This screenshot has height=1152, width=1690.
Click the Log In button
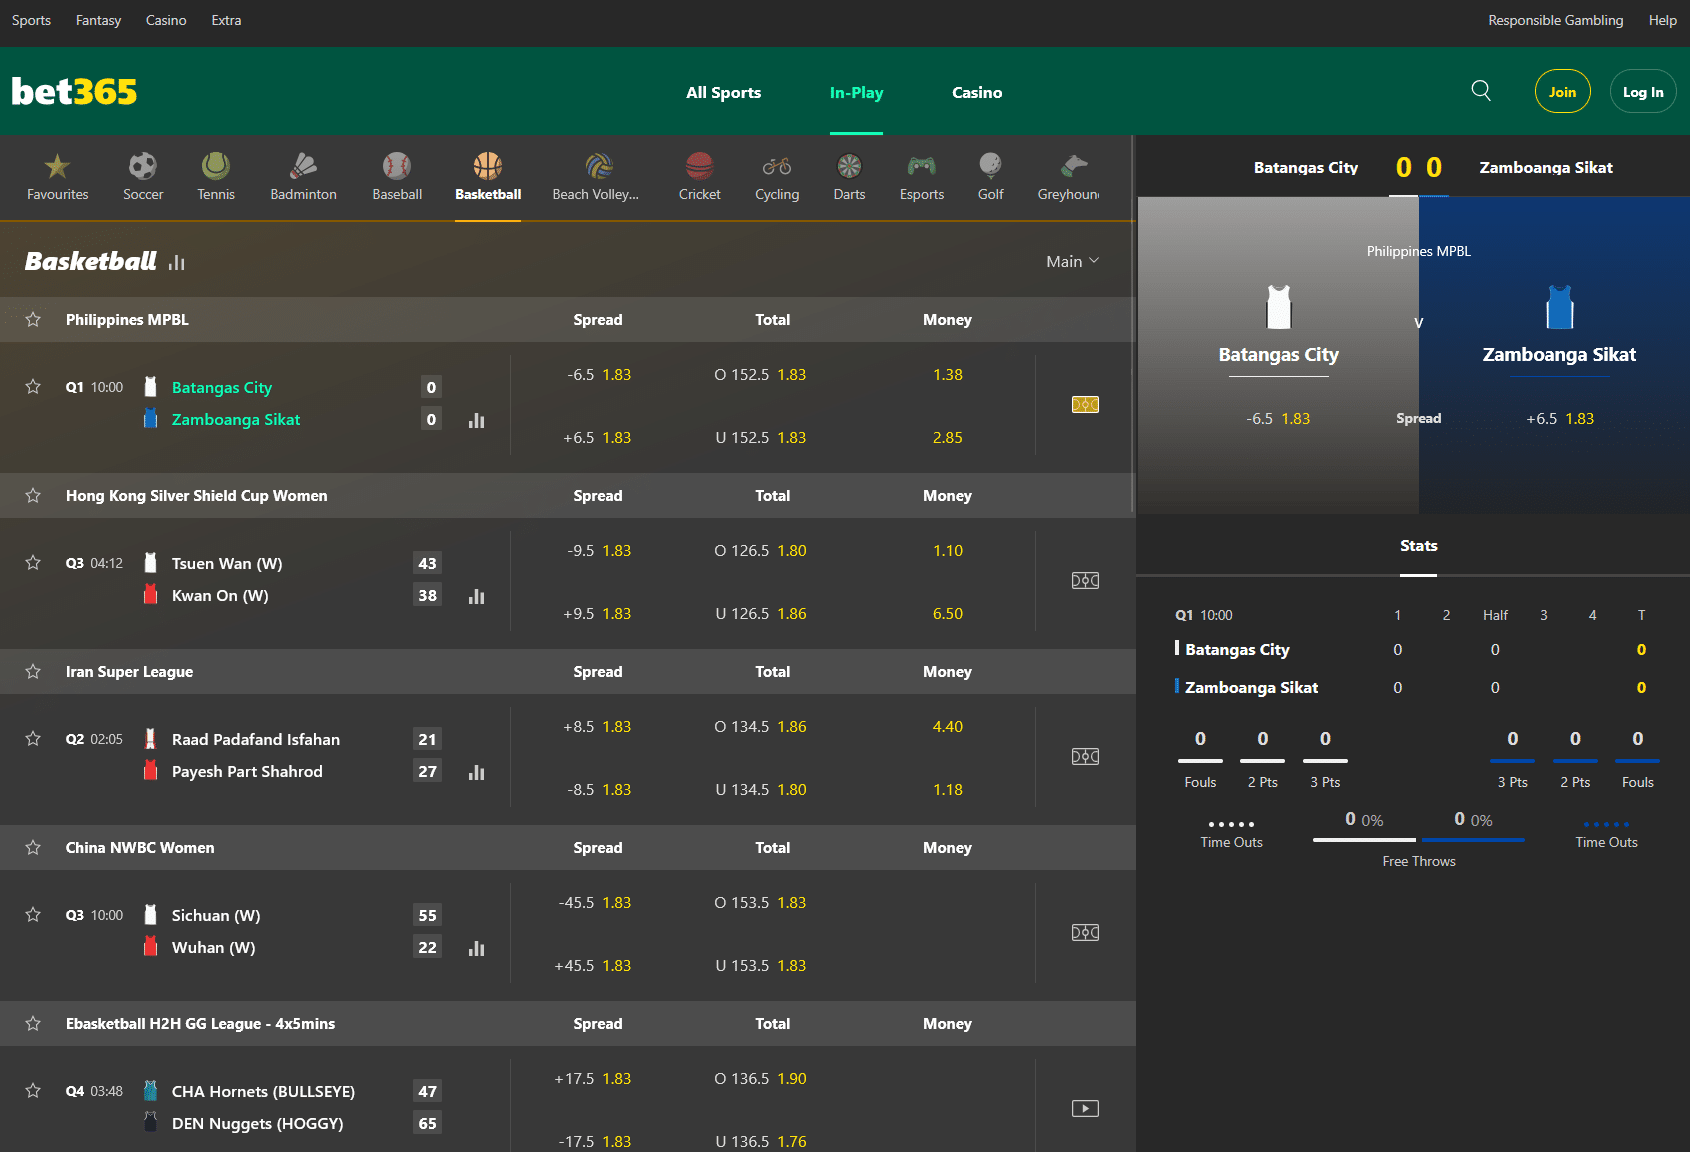[1642, 92]
